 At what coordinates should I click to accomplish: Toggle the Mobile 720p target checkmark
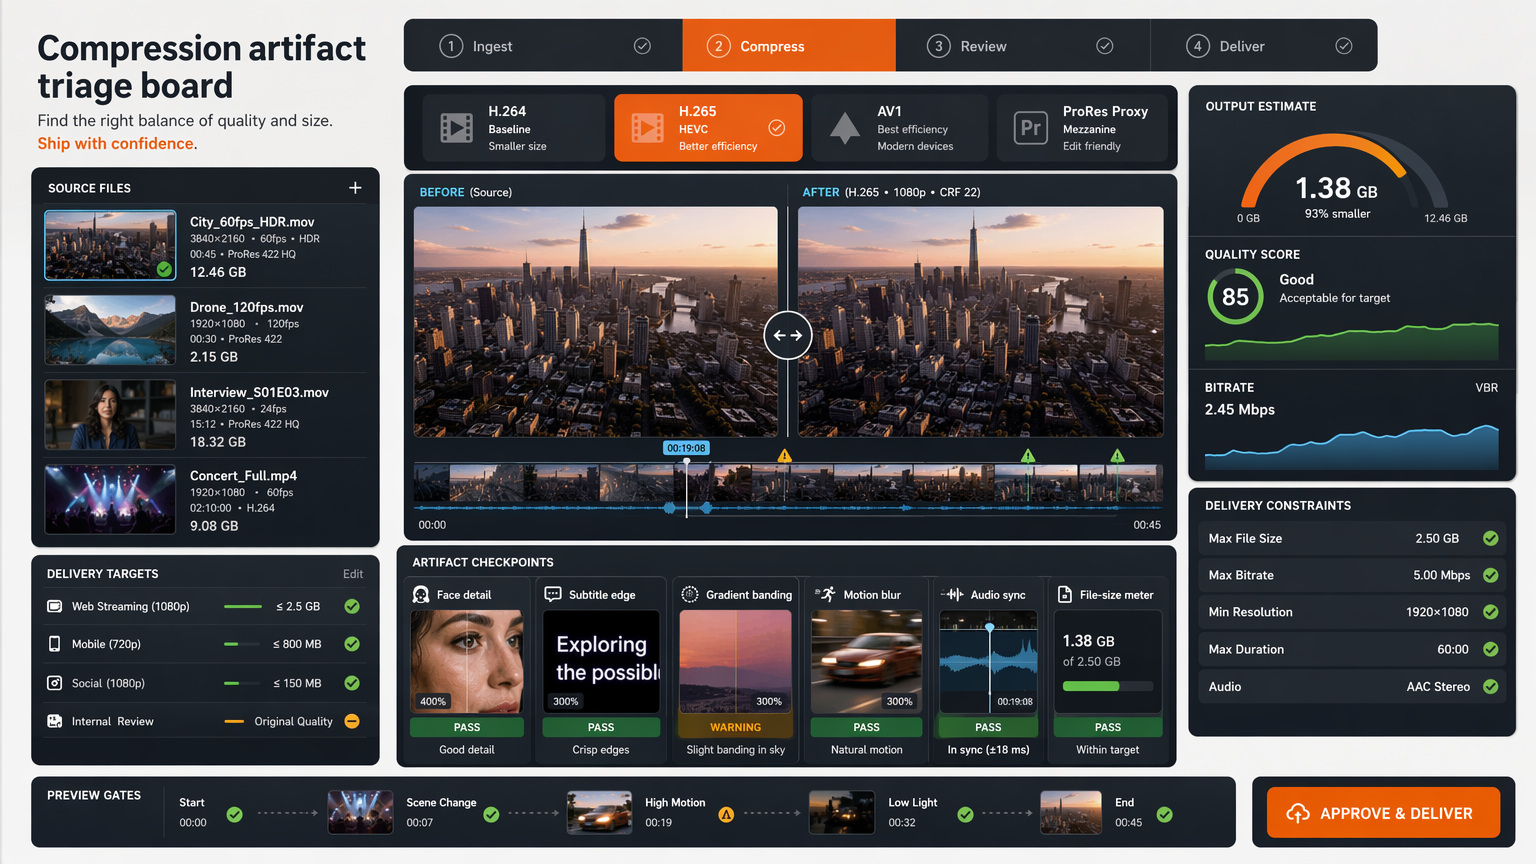tap(352, 644)
